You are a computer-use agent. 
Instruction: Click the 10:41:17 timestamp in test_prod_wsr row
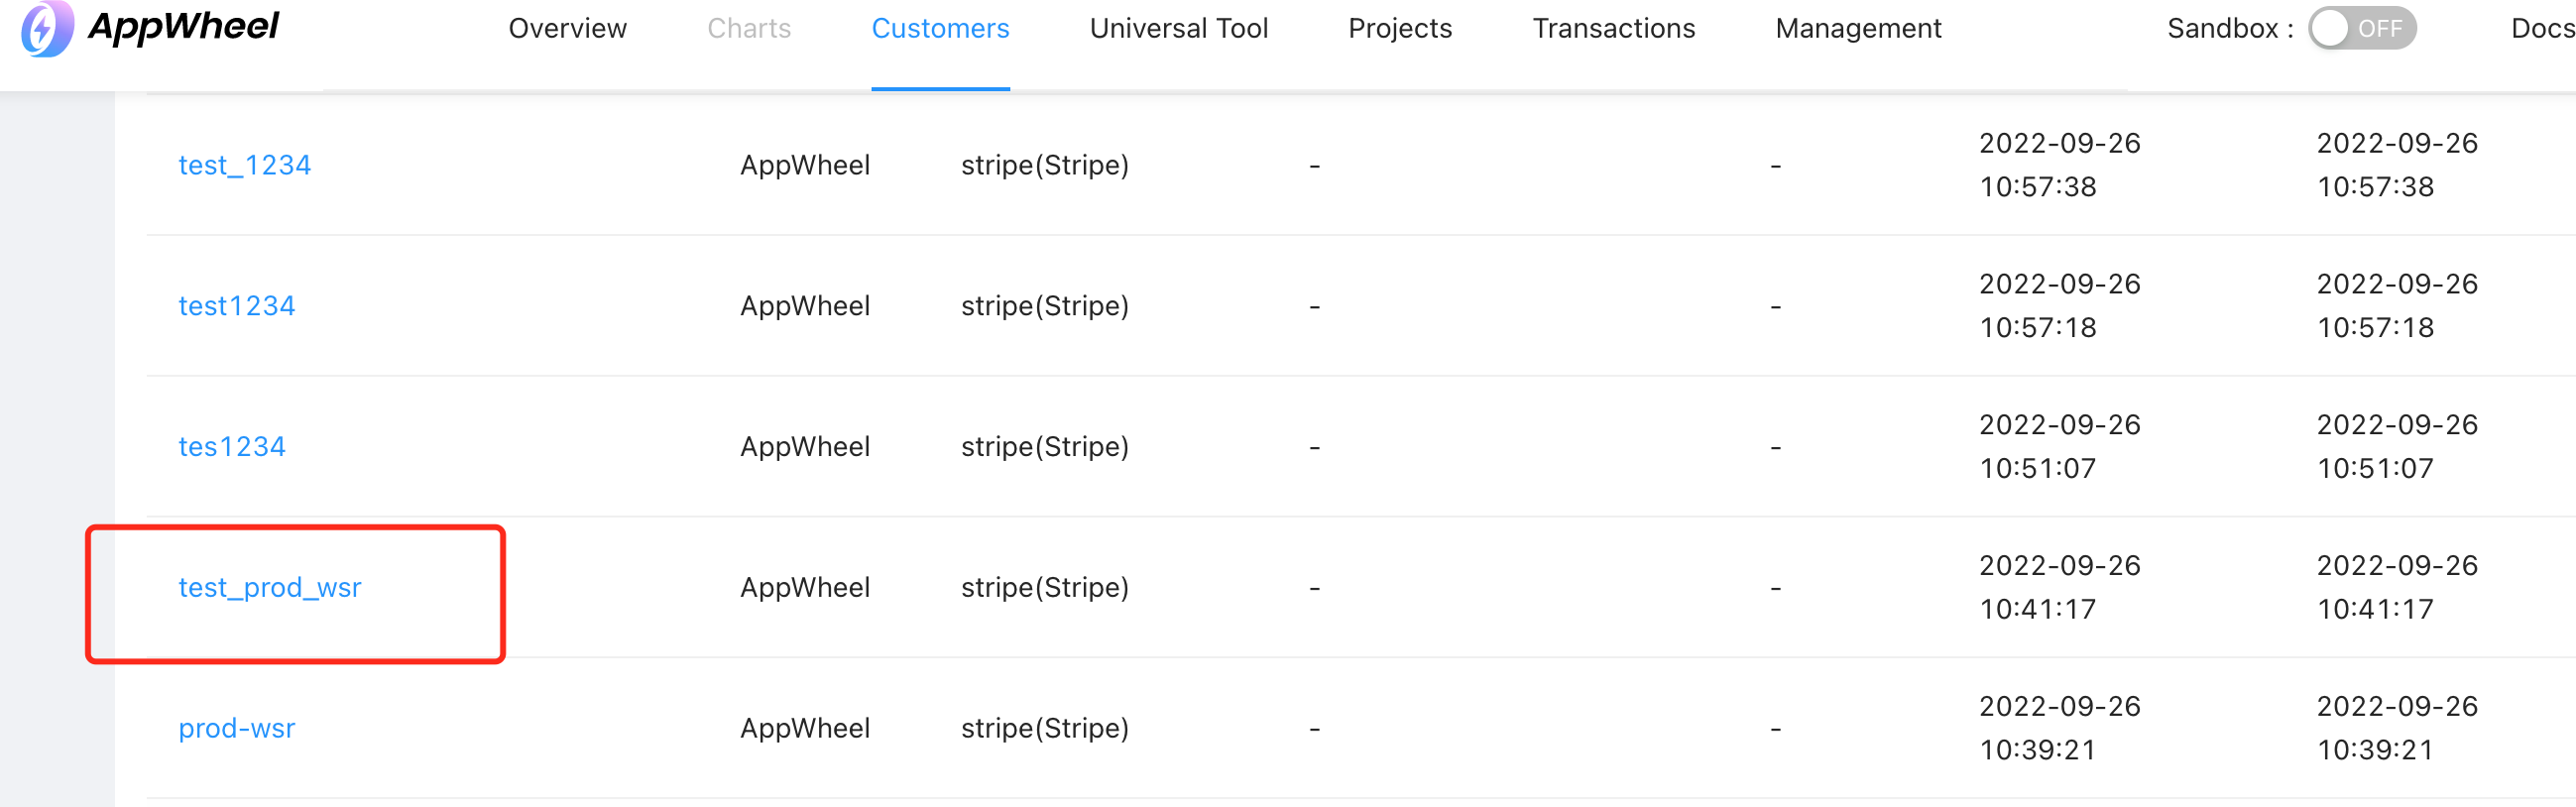pos(2037,609)
